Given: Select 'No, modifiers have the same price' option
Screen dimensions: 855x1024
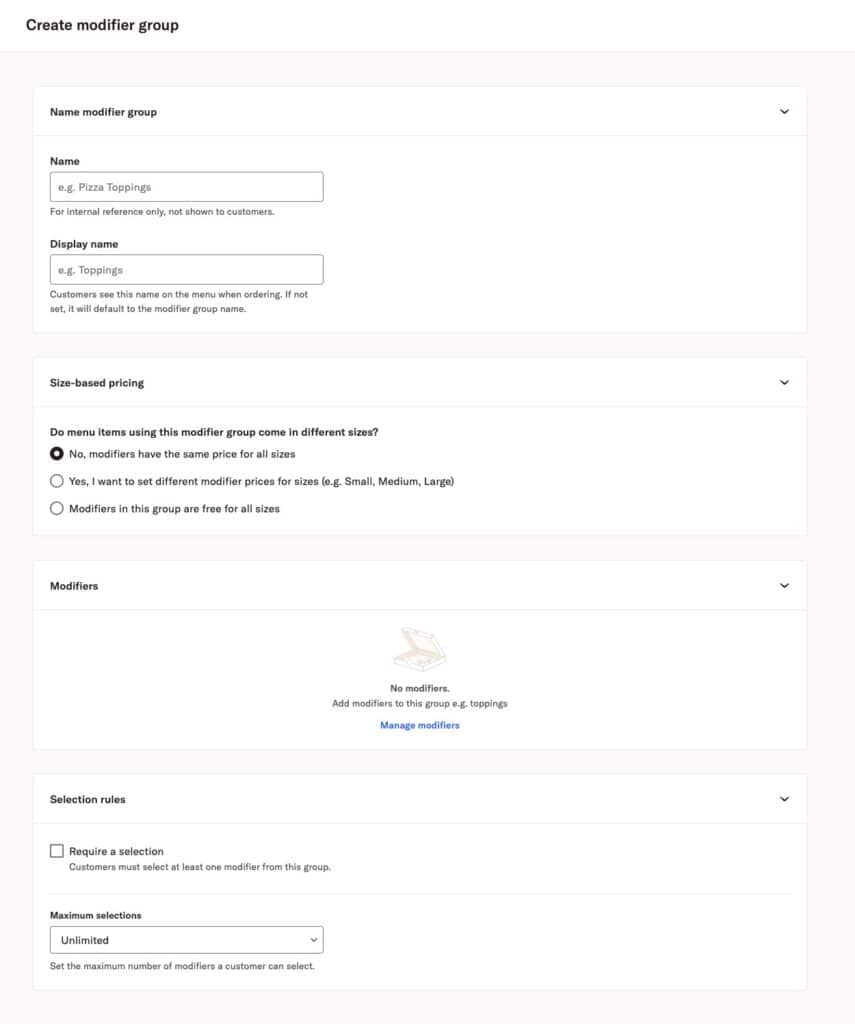Looking at the screenshot, I should (57, 453).
